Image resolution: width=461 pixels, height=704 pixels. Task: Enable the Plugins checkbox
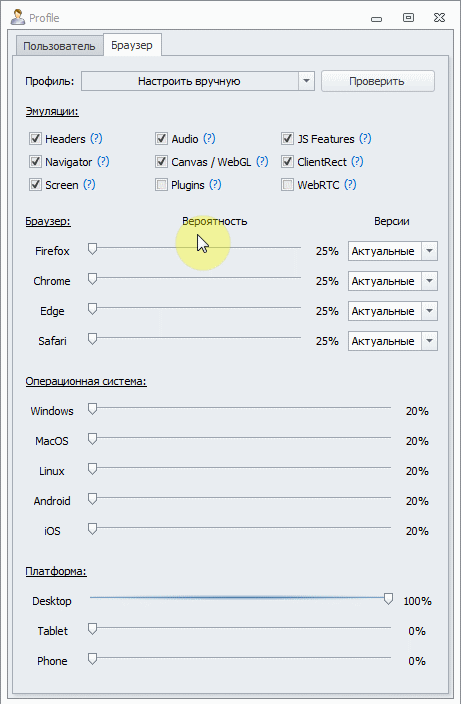coord(161,185)
